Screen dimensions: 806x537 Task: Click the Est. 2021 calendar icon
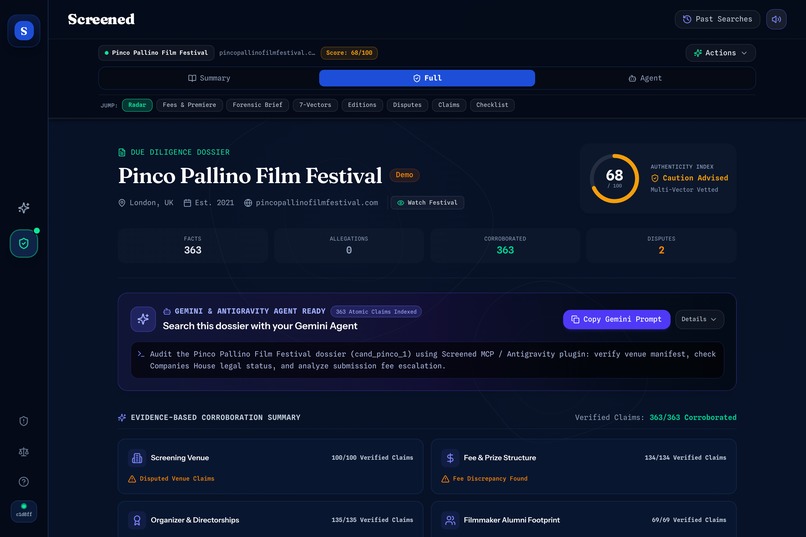point(188,203)
